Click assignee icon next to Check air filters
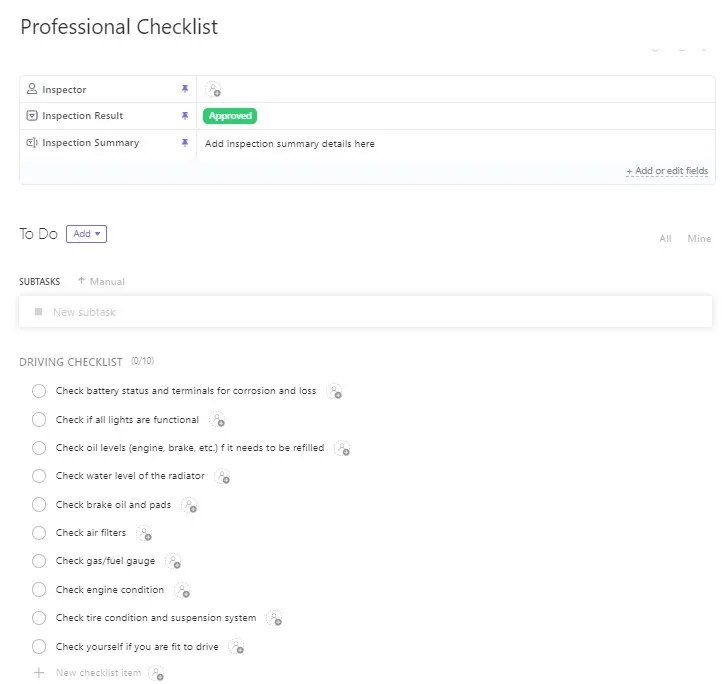The width and height of the screenshot is (725, 684). (144, 533)
